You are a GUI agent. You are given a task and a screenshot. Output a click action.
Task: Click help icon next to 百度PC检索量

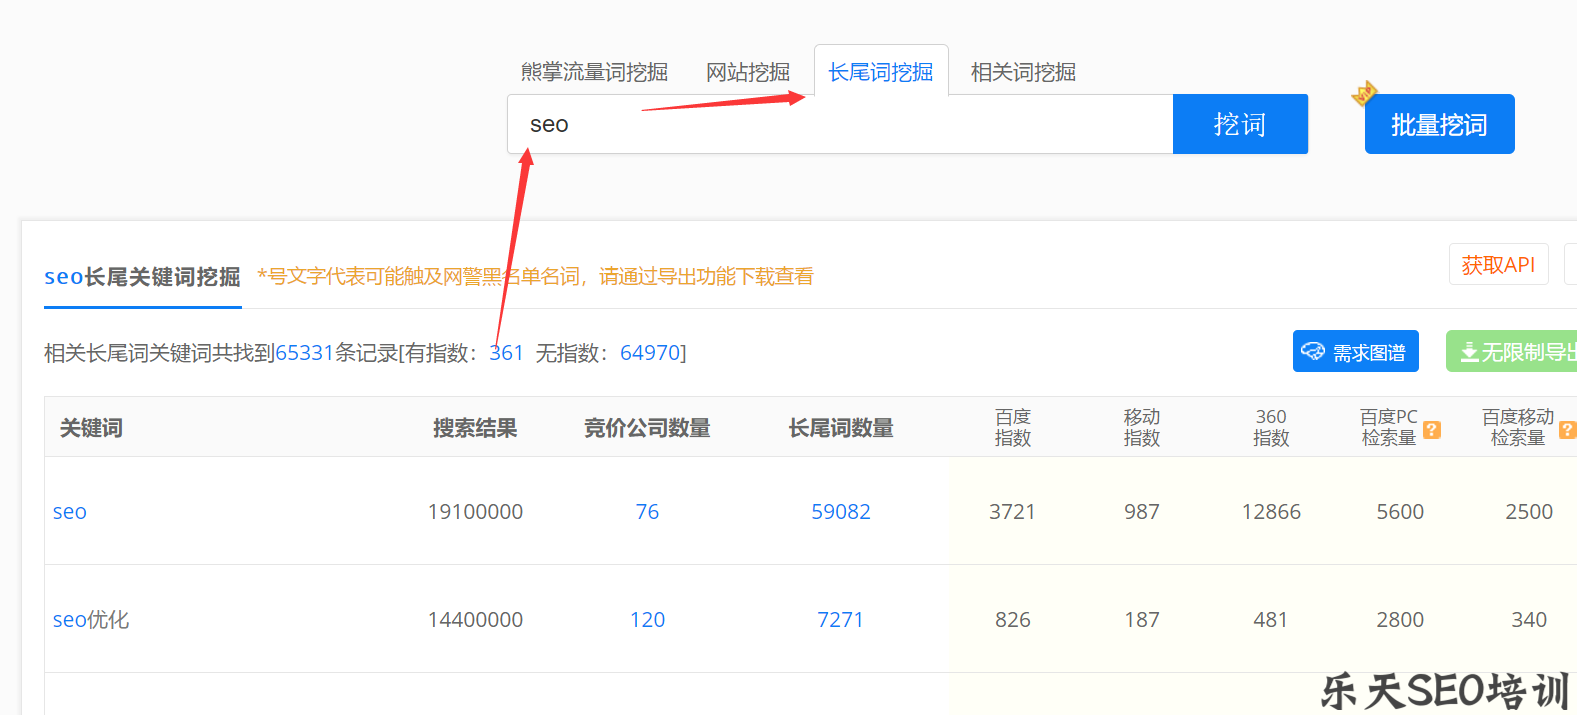(1432, 430)
